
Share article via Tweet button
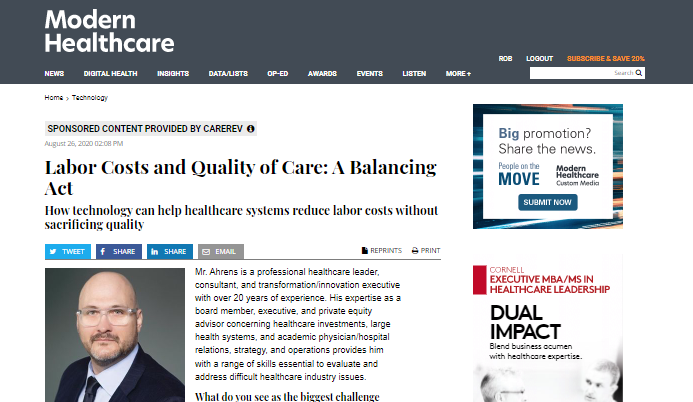(68, 251)
